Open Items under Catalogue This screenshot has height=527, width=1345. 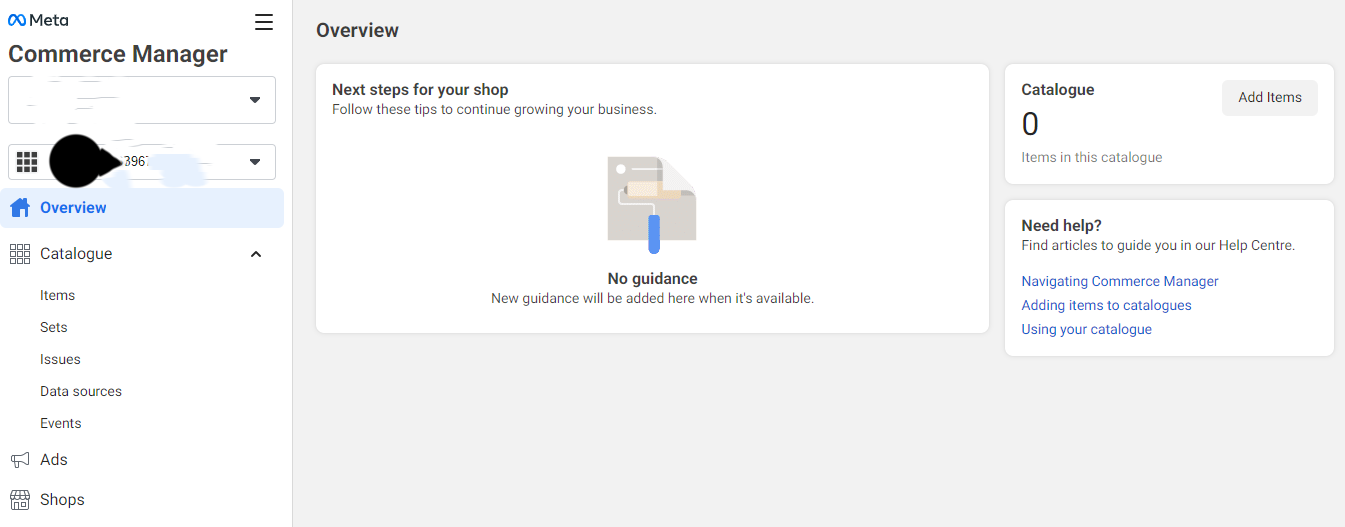point(57,295)
